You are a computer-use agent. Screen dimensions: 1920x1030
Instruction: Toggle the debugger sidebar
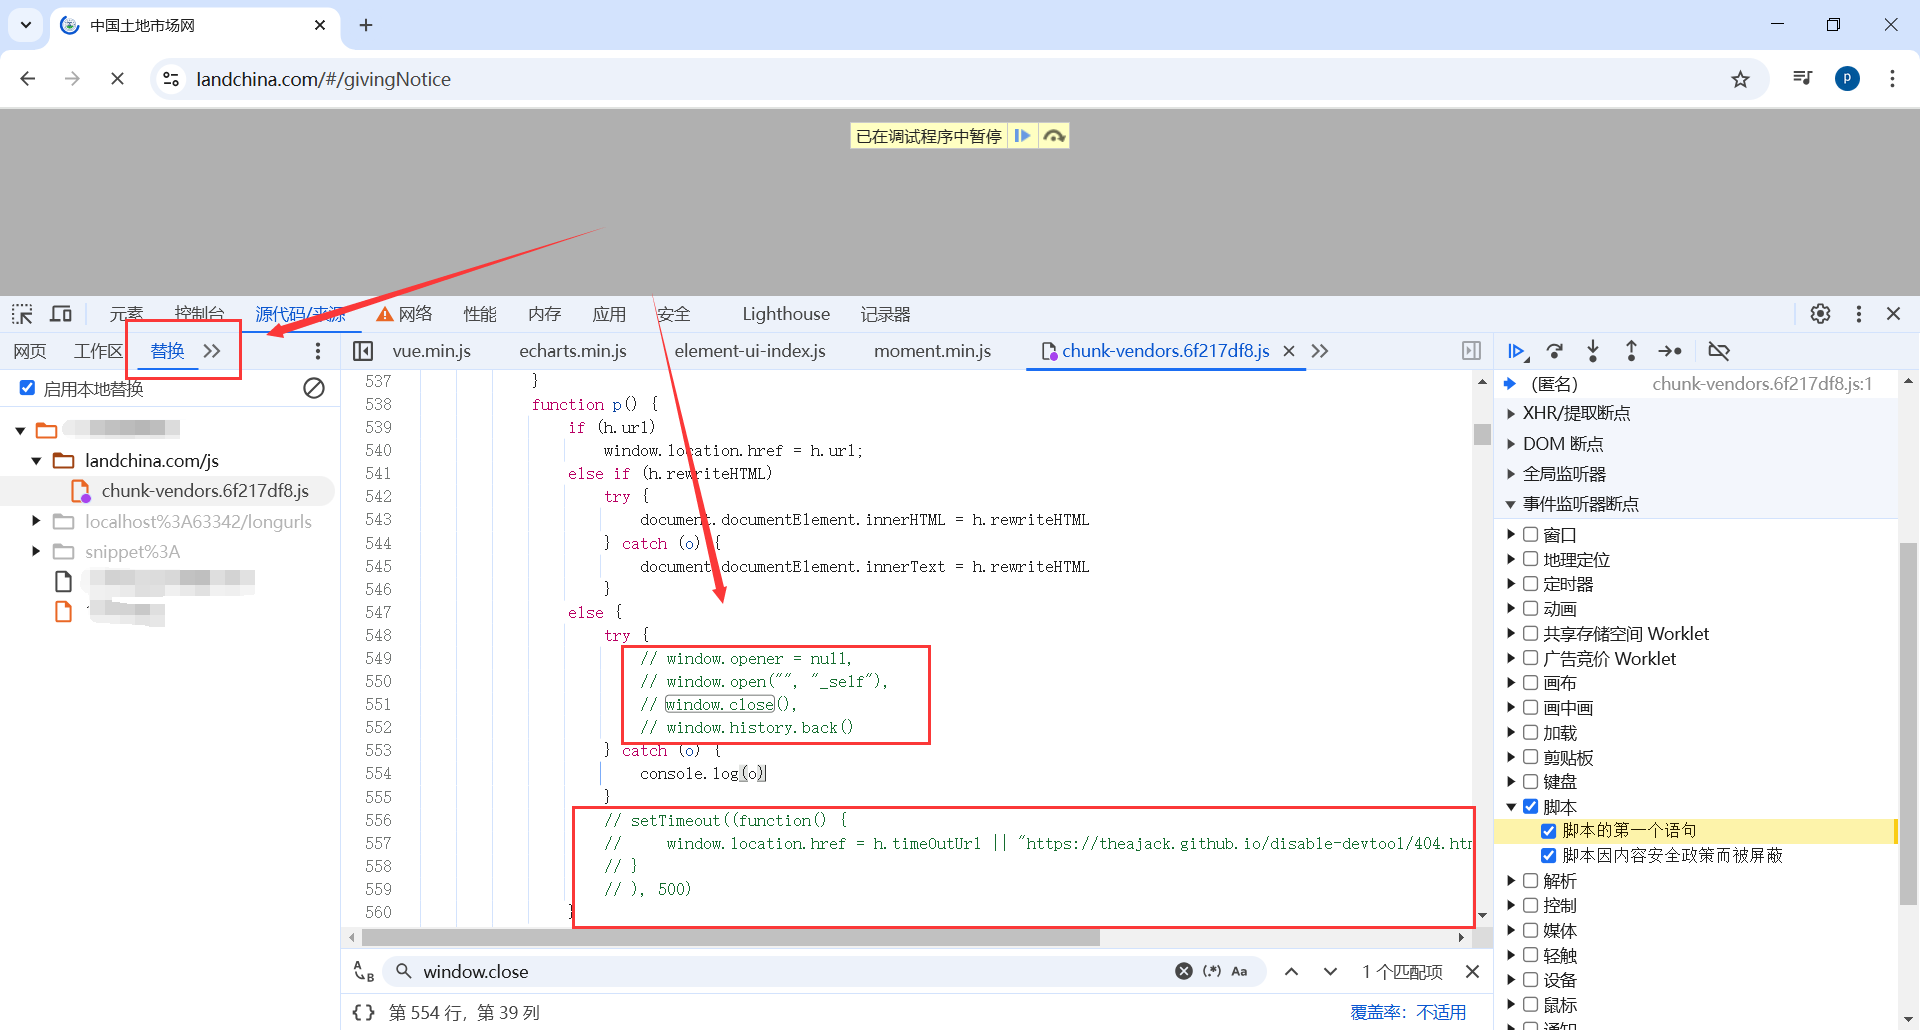pos(1471,351)
